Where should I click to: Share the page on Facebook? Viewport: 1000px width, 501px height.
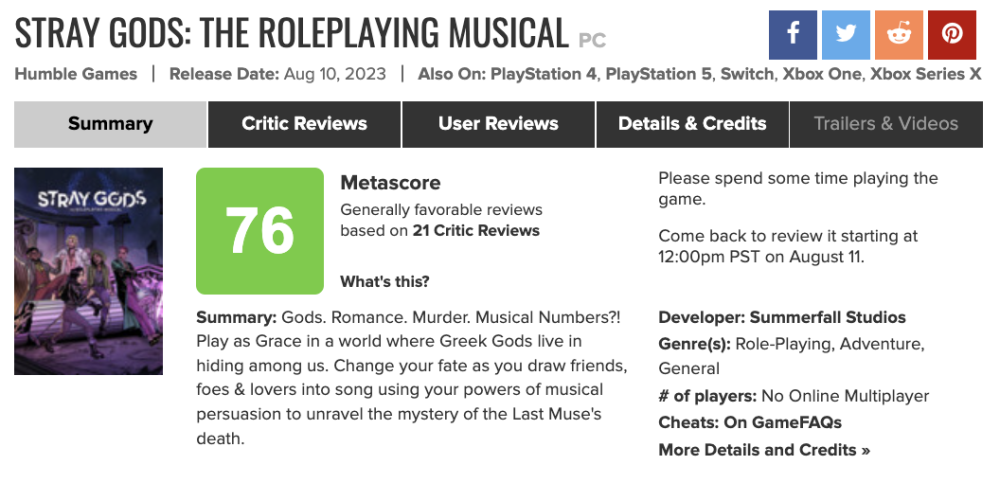pos(793,35)
